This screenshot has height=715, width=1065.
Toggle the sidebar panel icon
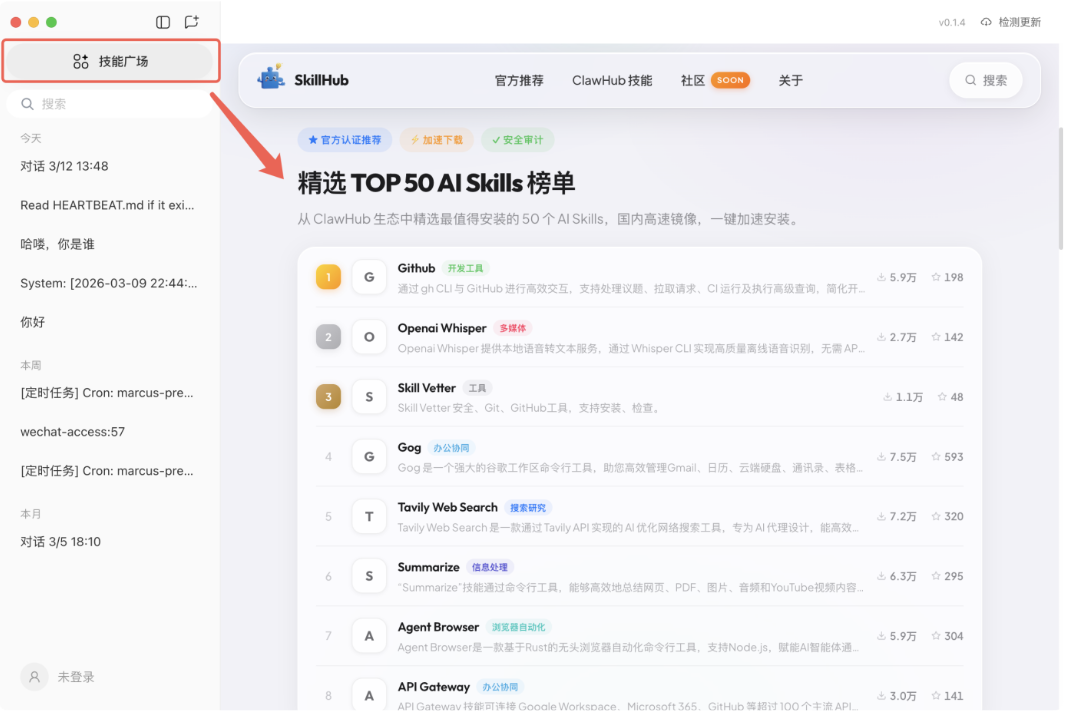tap(164, 22)
